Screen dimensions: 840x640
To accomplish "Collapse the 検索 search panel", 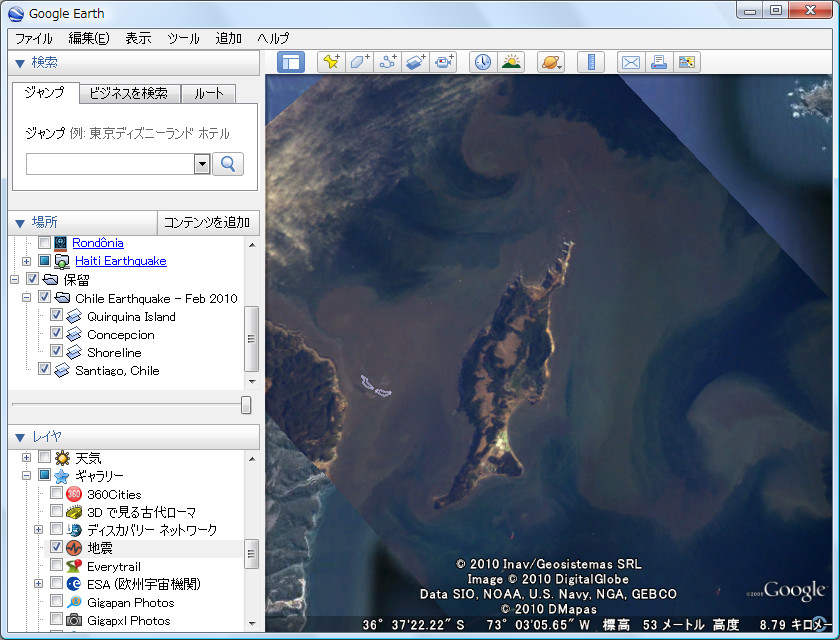I will tap(20, 63).
